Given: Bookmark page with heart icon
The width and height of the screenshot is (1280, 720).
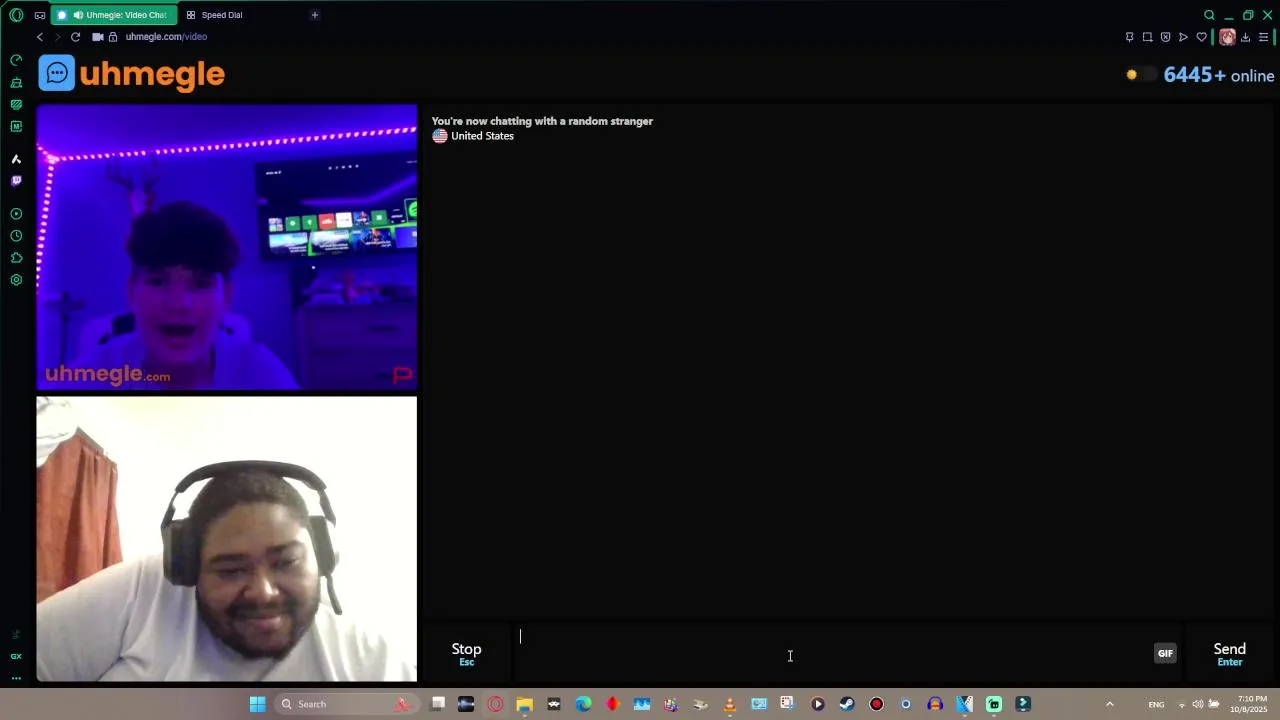Looking at the screenshot, I should click(1202, 37).
